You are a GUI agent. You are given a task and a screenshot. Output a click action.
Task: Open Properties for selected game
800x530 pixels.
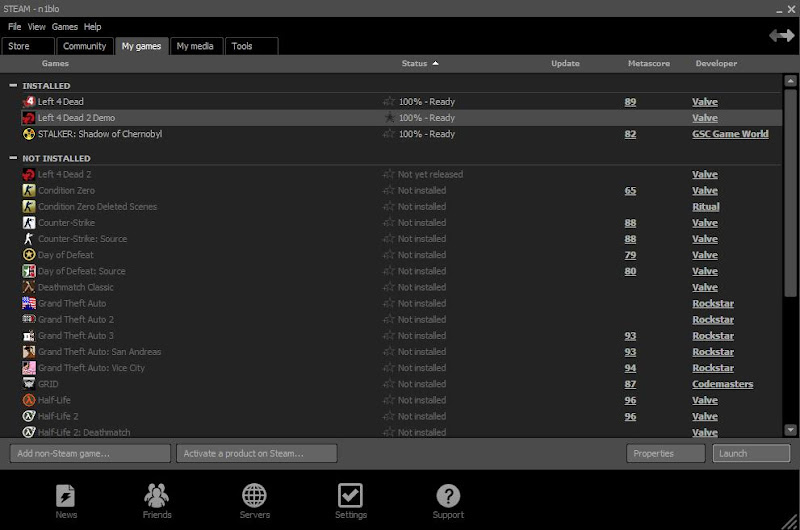(x=666, y=453)
